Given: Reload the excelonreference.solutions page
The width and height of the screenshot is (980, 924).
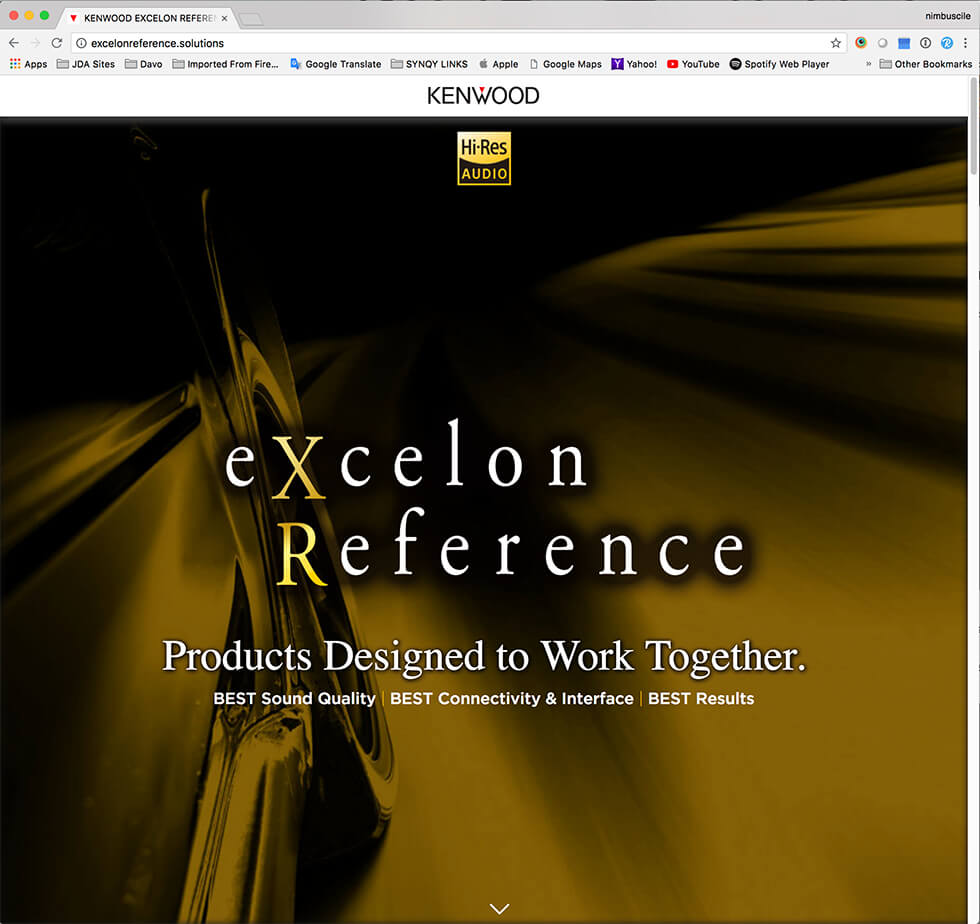Looking at the screenshot, I should pyautogui.click(x=57, y=43).
